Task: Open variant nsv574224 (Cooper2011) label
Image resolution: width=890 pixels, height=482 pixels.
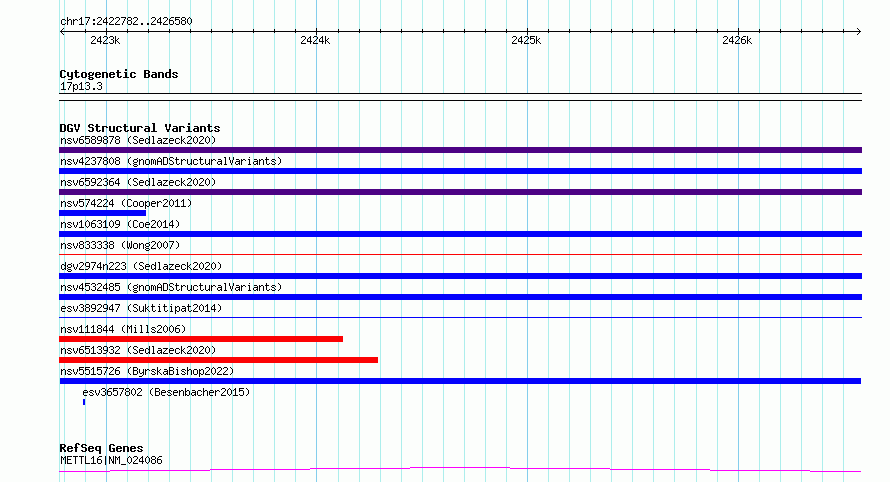Action: pyautogui.click(x=126, y=203)
